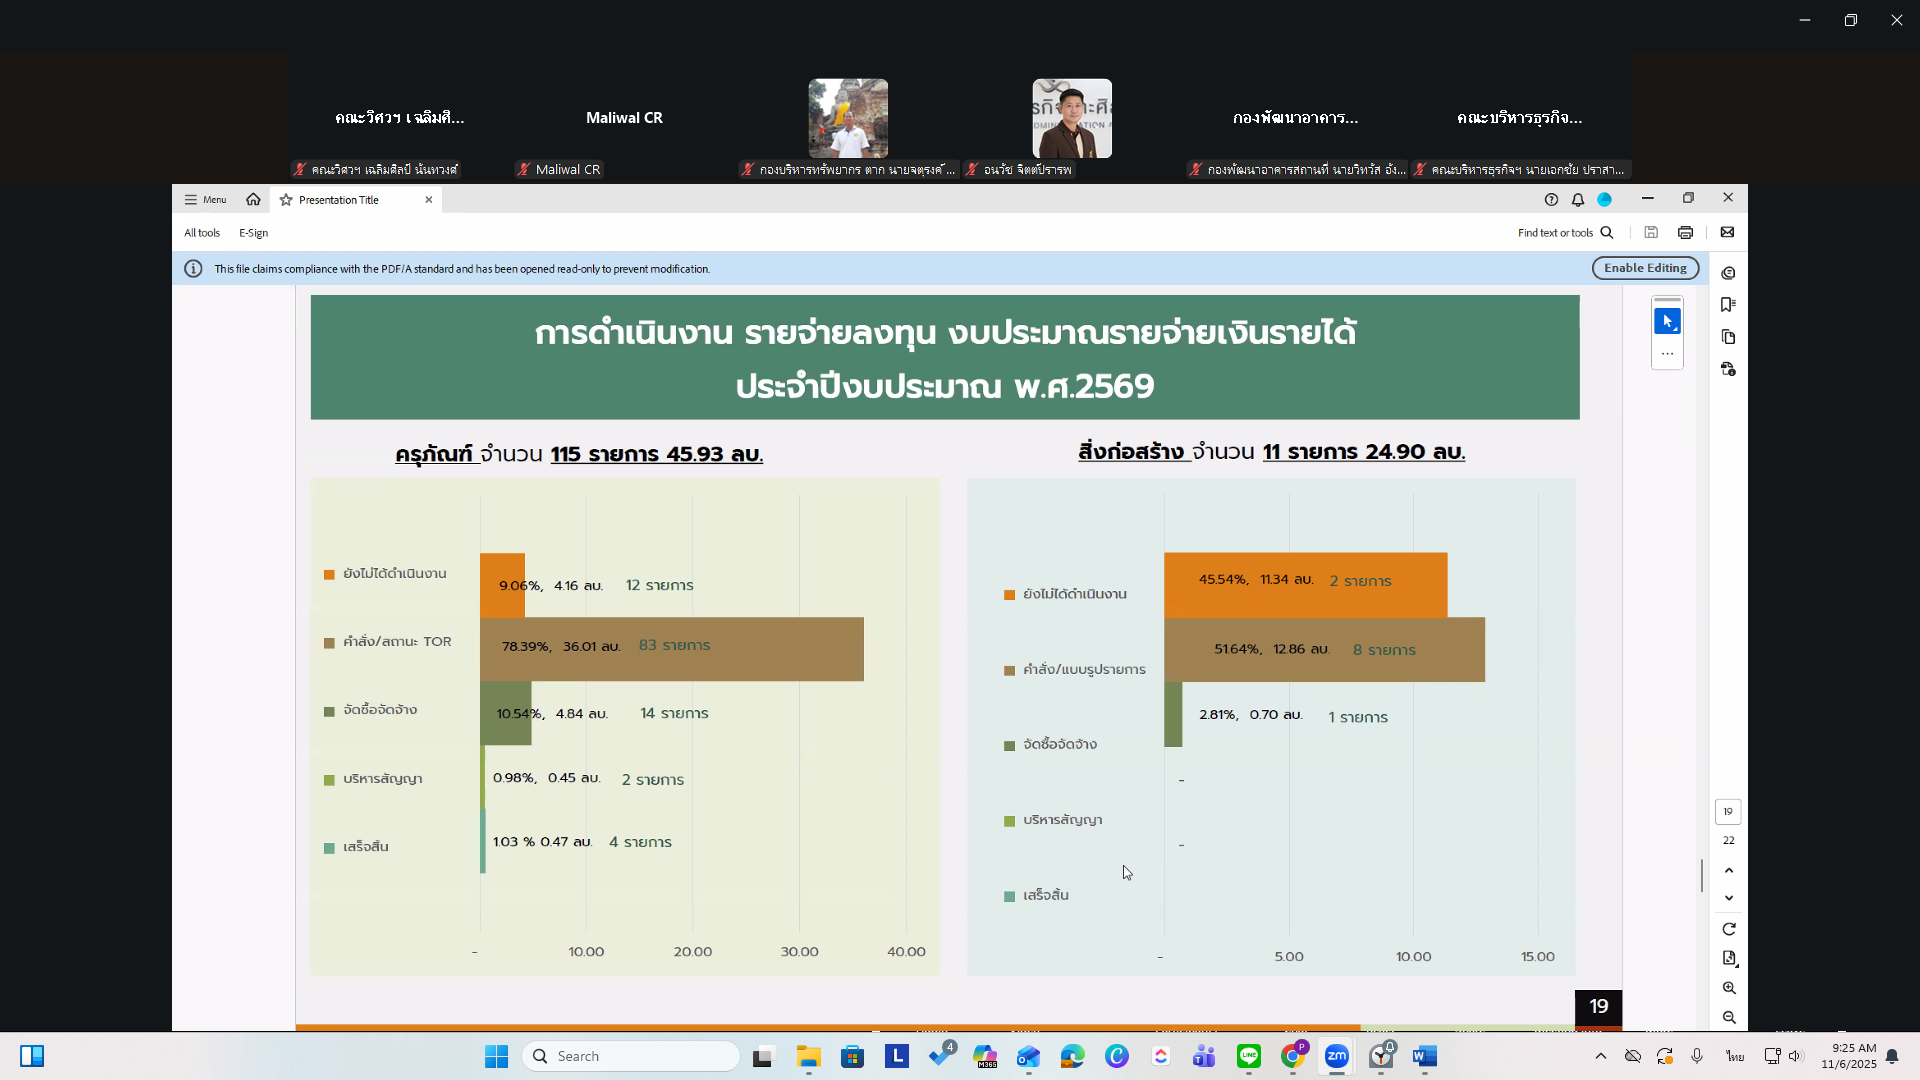The width and height of the screenshot is (1920, 1080).
Task: Click the send-by-email envelope icon
Action: 1727,233
